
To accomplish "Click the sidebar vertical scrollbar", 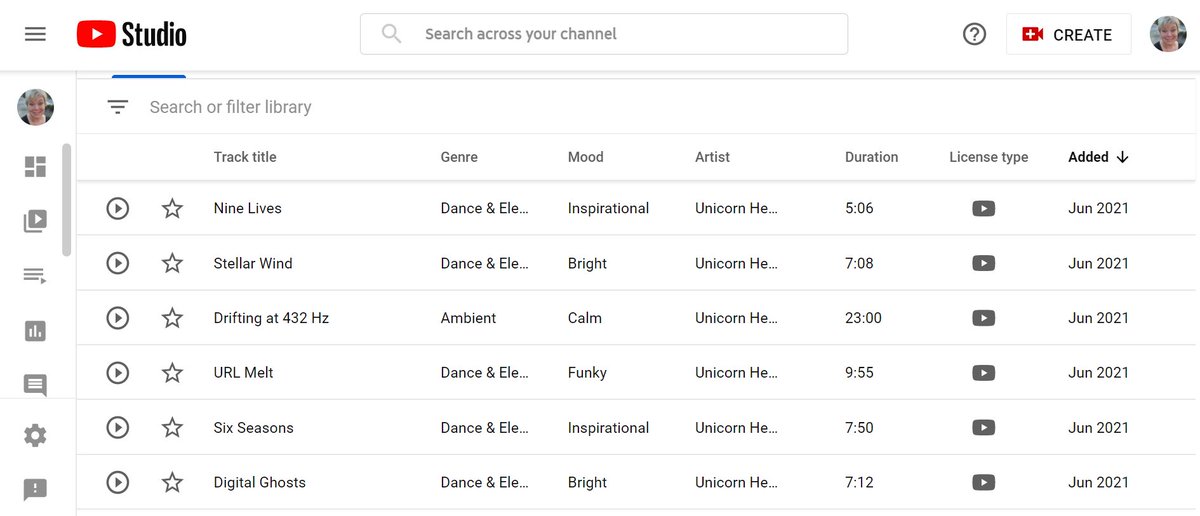I will [67, 200].
